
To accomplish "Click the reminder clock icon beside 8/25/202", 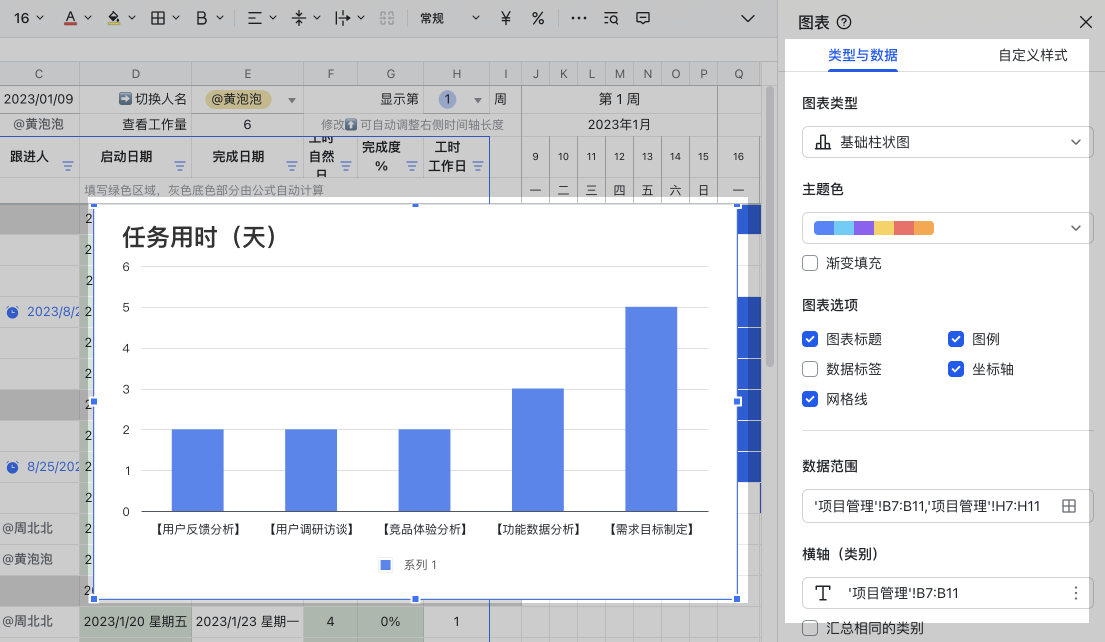I will click(x=13, y=467).
